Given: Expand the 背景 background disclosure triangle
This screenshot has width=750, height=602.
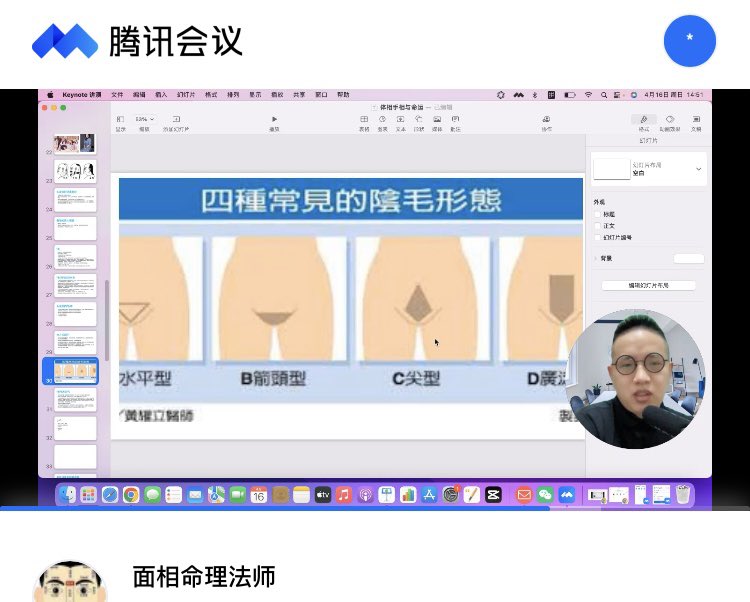Looking at the screenshot, I should click(596, 258).
